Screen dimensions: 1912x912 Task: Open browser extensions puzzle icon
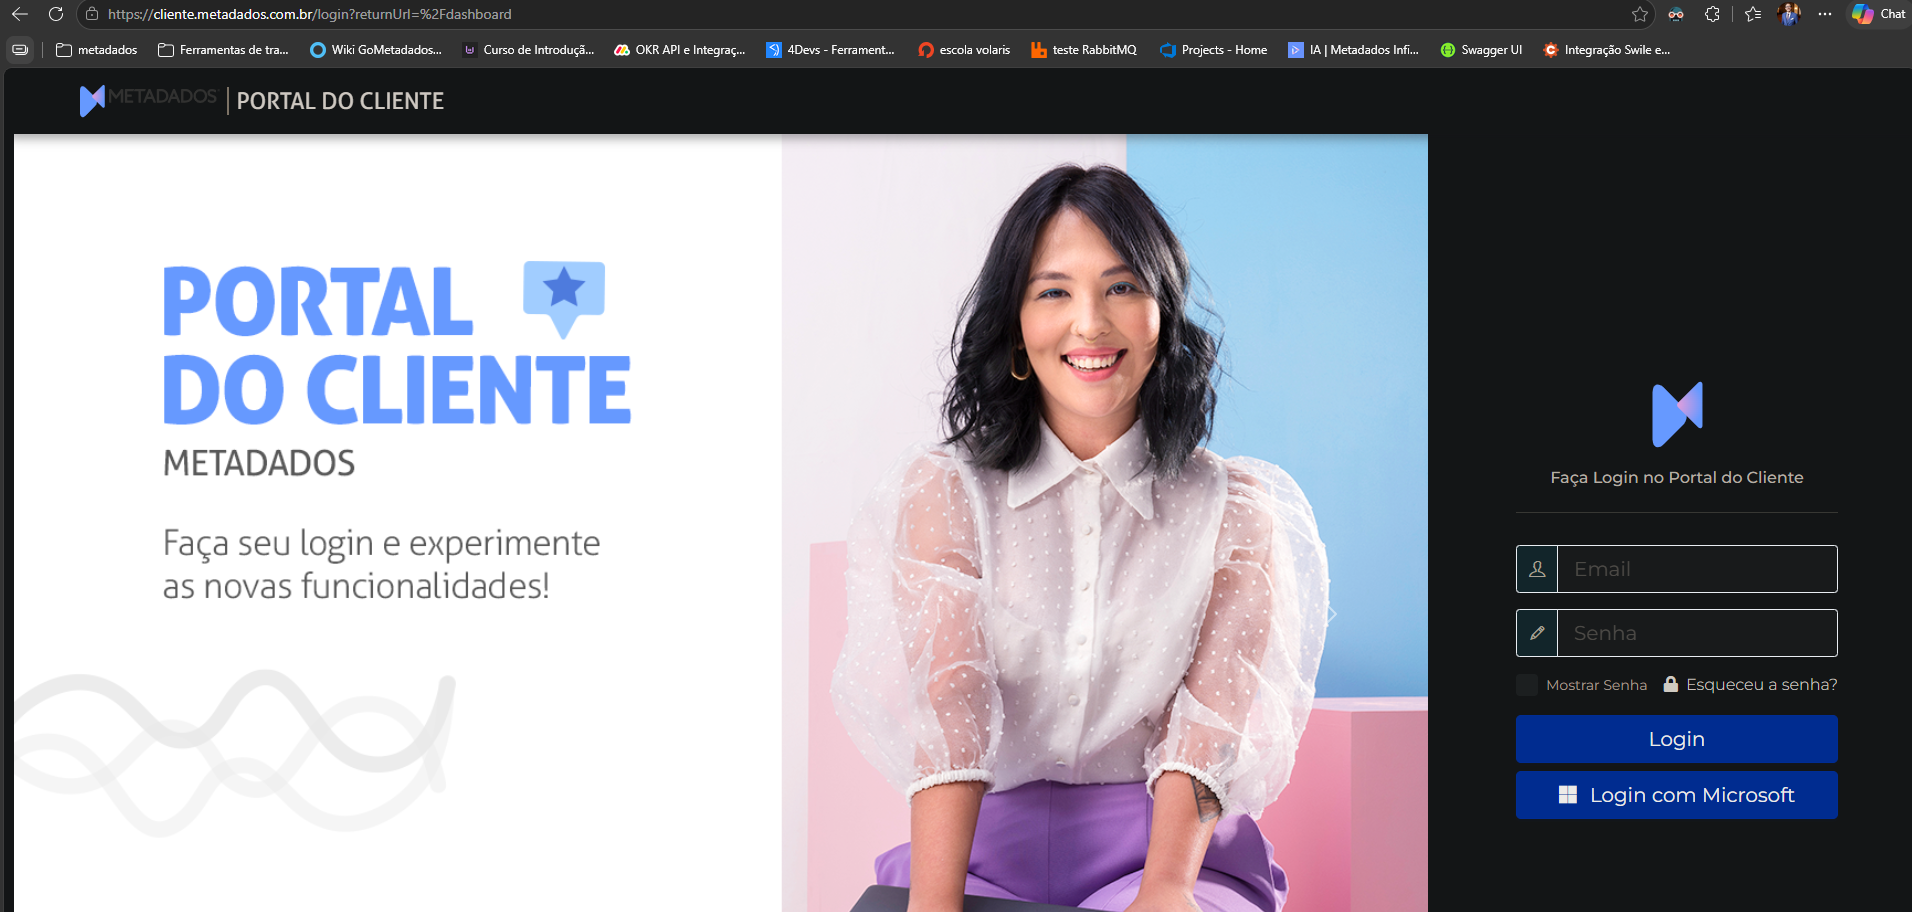pyautogui.click(x=1713, y=14)
